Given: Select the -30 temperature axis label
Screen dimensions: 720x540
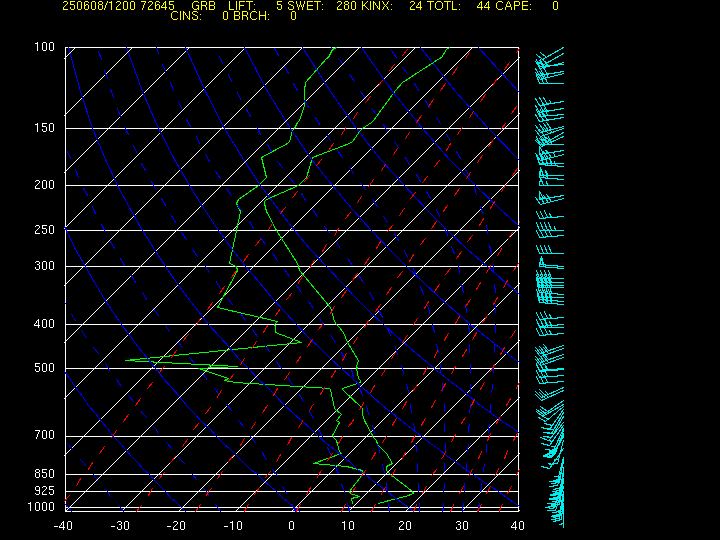Looking at the screenshot, I should point(120,526).
